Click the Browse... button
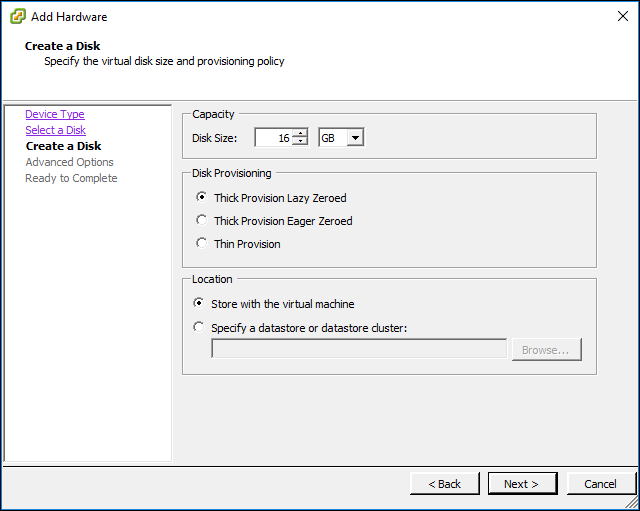640x511 pixels. pyautogui.click(x=547, y=349)
